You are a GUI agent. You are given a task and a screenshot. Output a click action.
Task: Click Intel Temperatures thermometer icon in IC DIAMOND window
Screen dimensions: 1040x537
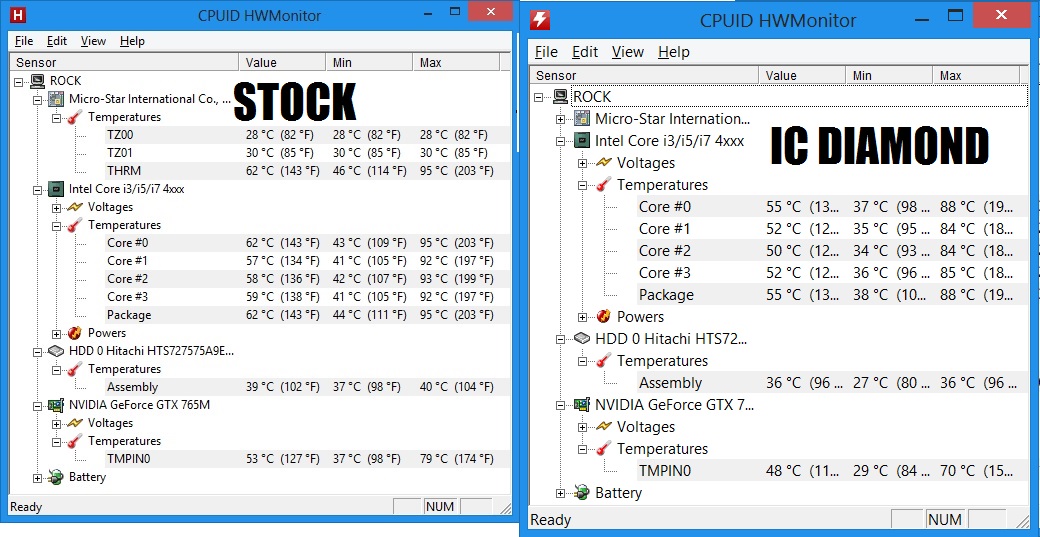coord(604,185)
